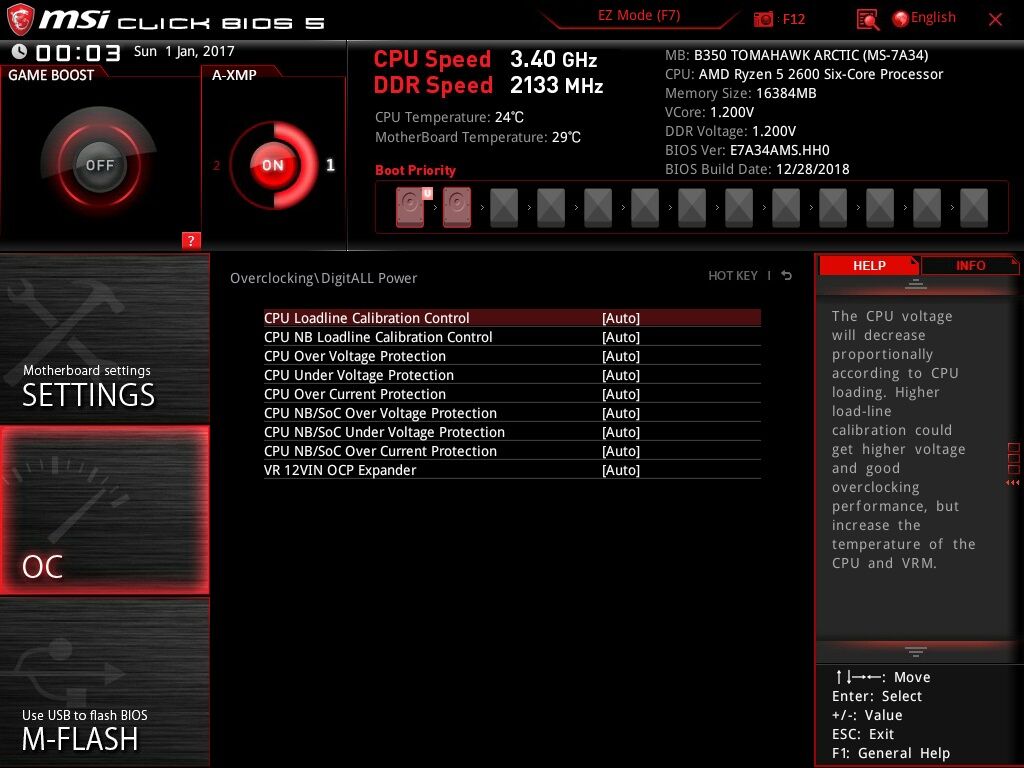Switch to the INFO tab

970,265
